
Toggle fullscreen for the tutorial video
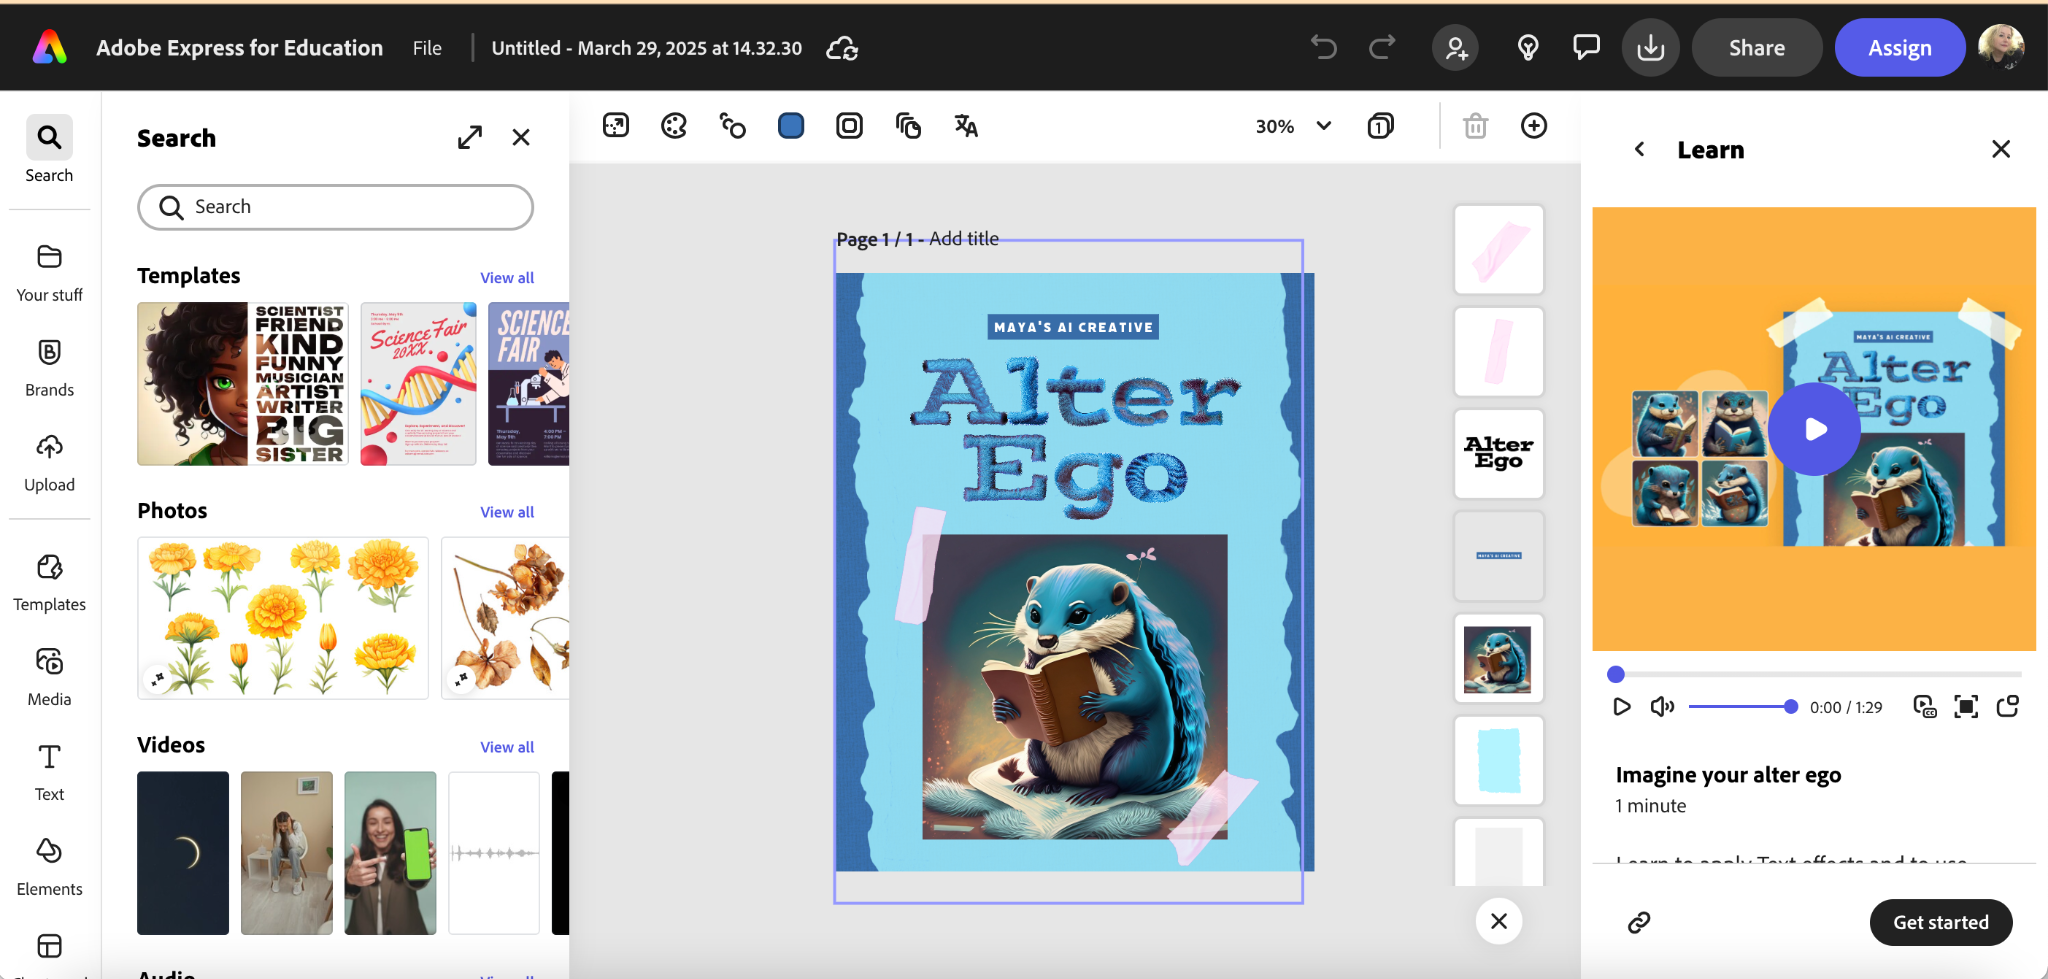pyautogui.click(x=1966, y=707)
